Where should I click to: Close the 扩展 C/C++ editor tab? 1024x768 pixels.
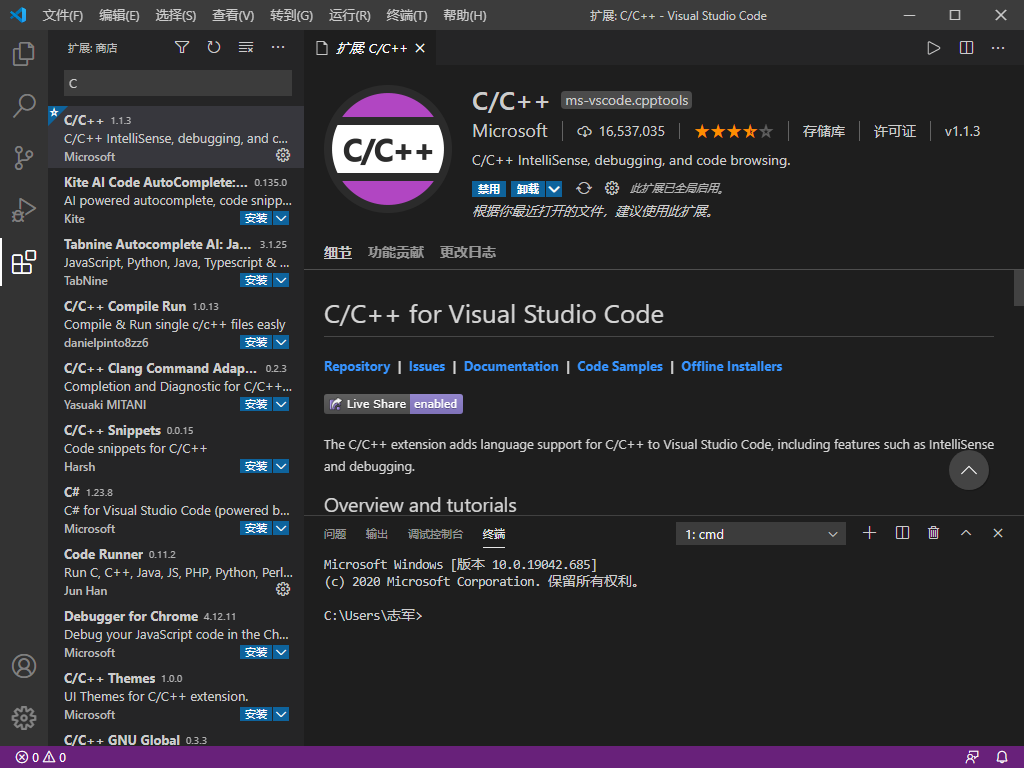420,48
